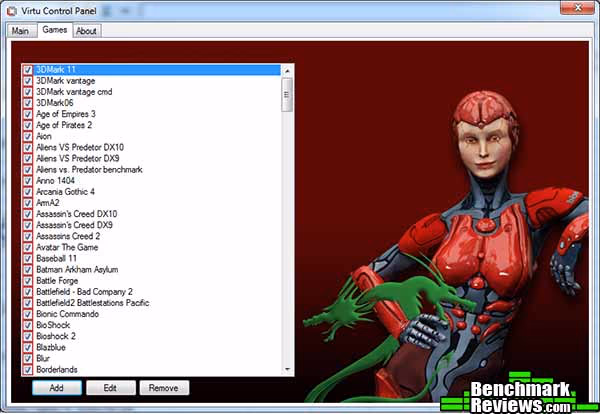Disable the Age of Pirates 2 checkbox
The image size is (600, 414).
pos(28,126)
